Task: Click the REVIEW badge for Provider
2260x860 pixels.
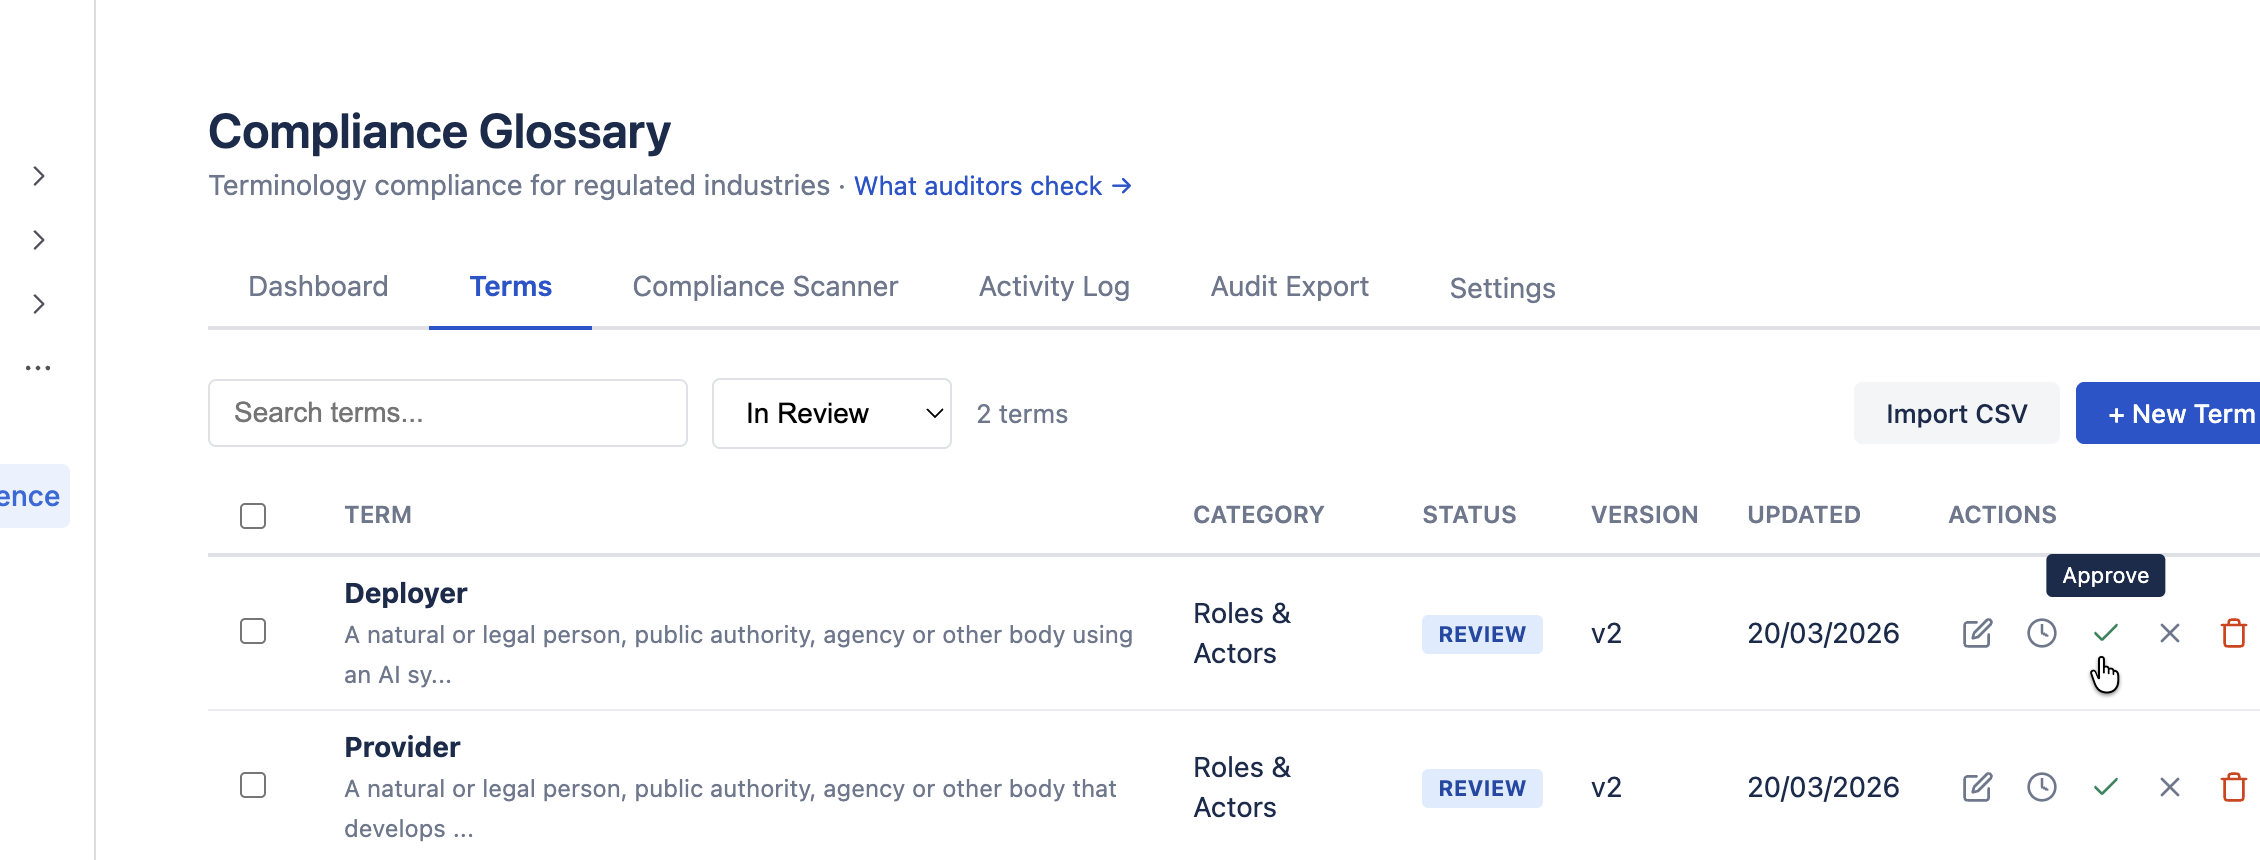Action: (1482, 788)
